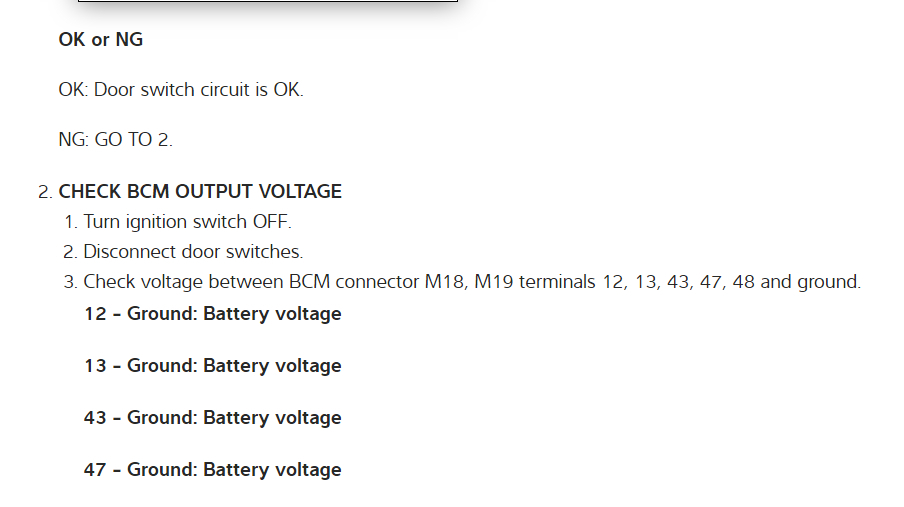Screen dimensions: 904x507
Task: Click "13 - Ground: Battery voltage" line
Action: (x=213, y=366)
